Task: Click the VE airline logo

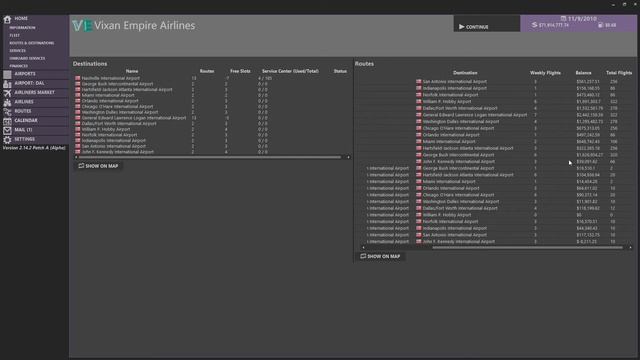Action: click(82, 26)
